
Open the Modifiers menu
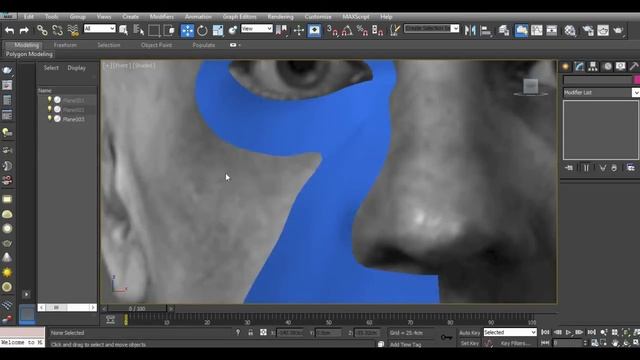coord(162,17)
